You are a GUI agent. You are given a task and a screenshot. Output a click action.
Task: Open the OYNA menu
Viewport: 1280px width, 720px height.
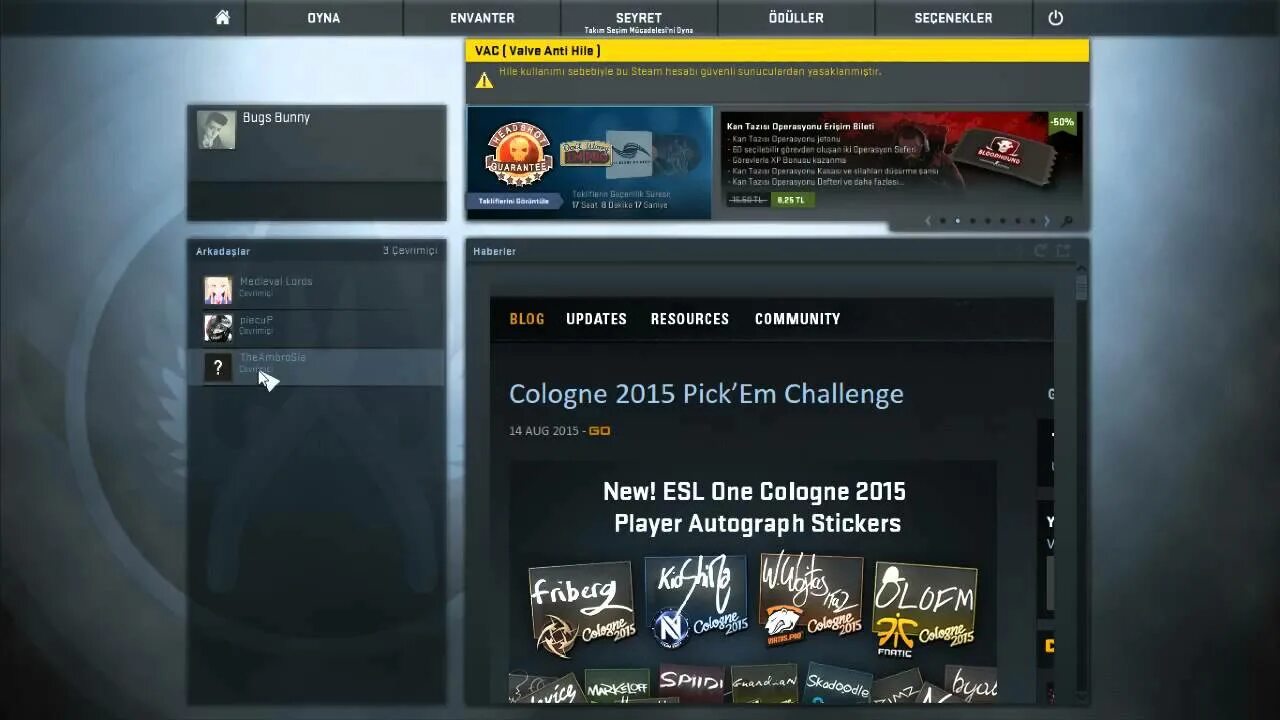coord(323,18)
